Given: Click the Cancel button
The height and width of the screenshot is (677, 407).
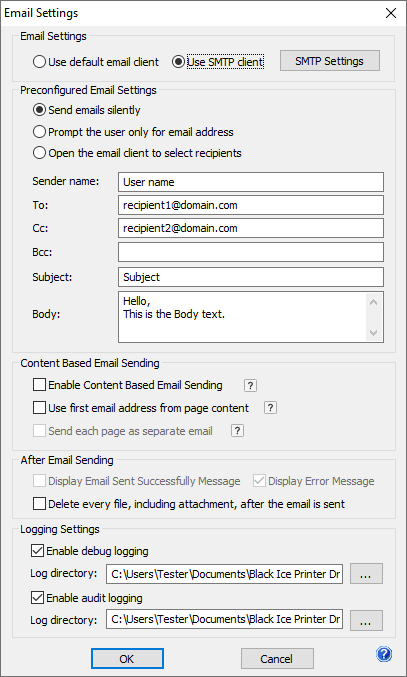Looking at the screenshot, I should pos(277,658).
